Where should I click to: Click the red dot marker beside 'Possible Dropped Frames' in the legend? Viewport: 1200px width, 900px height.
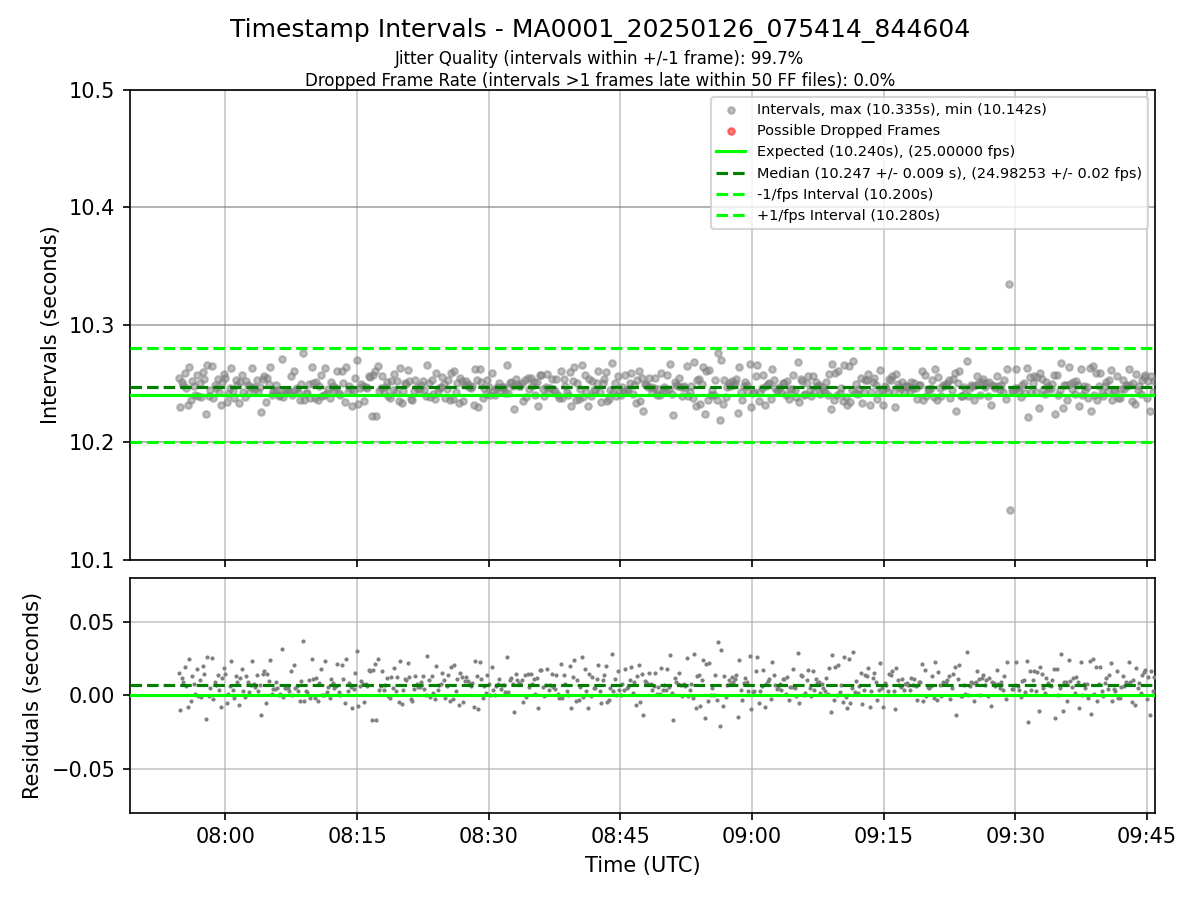732,131
